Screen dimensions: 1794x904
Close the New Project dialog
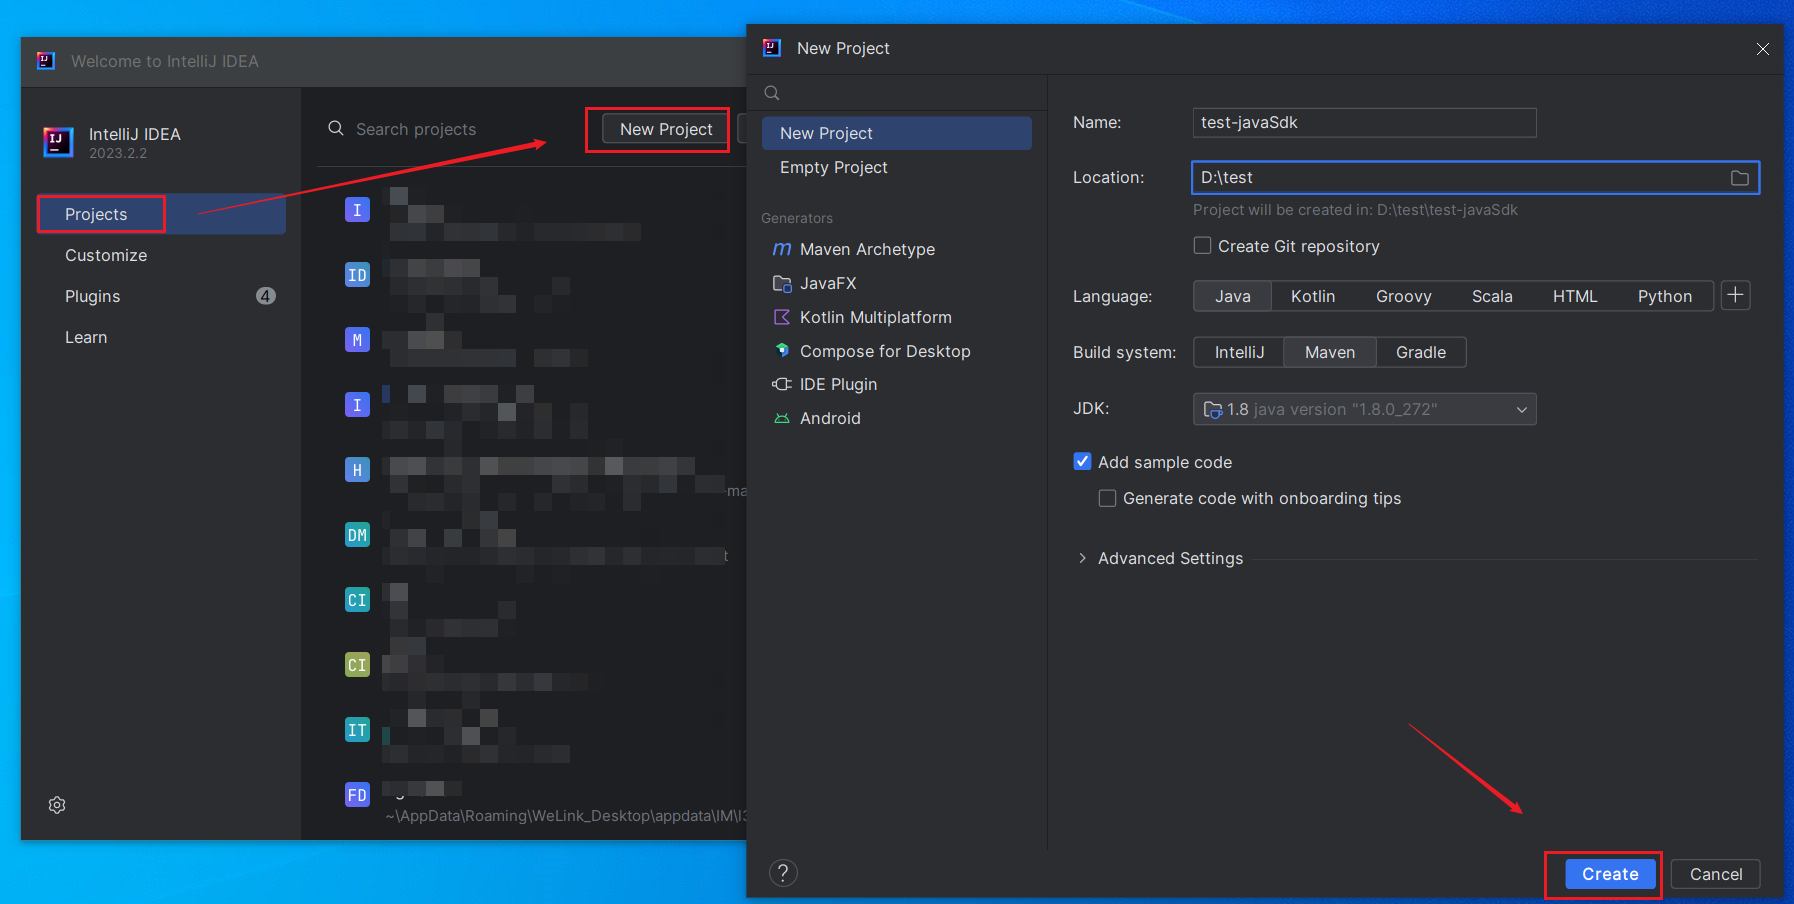(1763, 49)
